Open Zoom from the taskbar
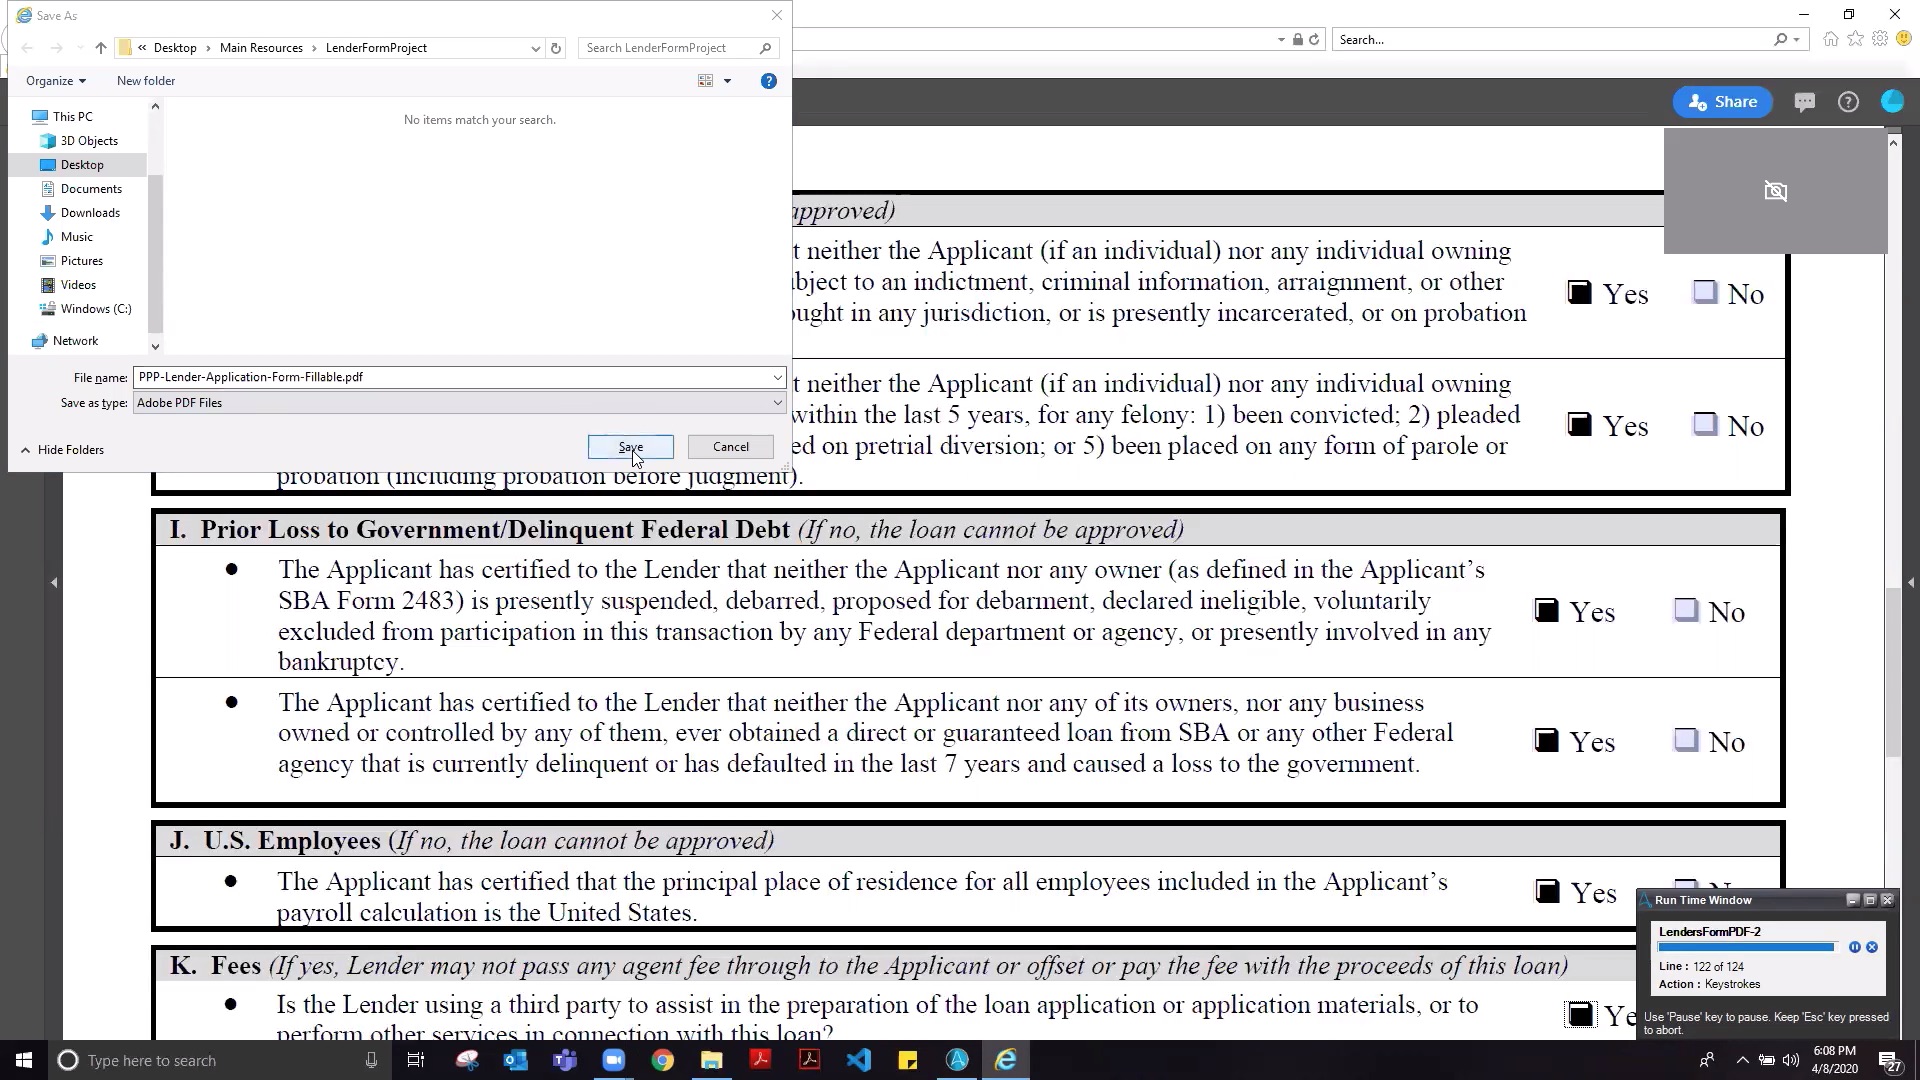The height and width of the screenshot is (1080, 1920). (613, 1060)
